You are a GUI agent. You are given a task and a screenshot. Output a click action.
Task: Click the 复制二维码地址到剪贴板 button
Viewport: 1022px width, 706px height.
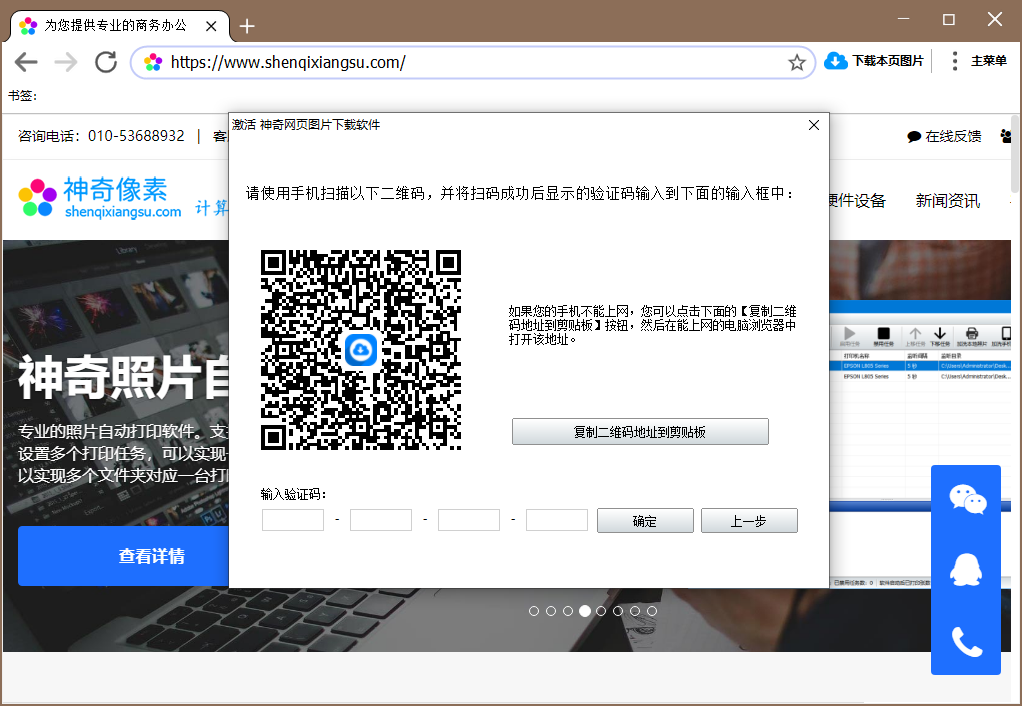pyautogui.click(x=640, y=432)
